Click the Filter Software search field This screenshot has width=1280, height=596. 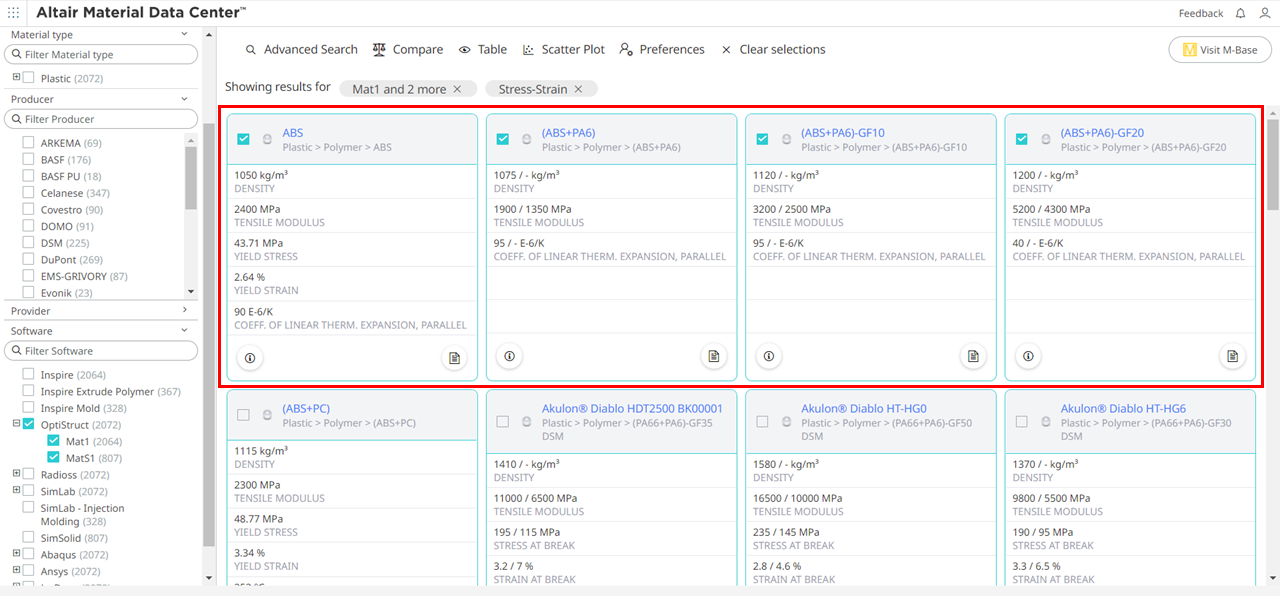pos(101,351)
